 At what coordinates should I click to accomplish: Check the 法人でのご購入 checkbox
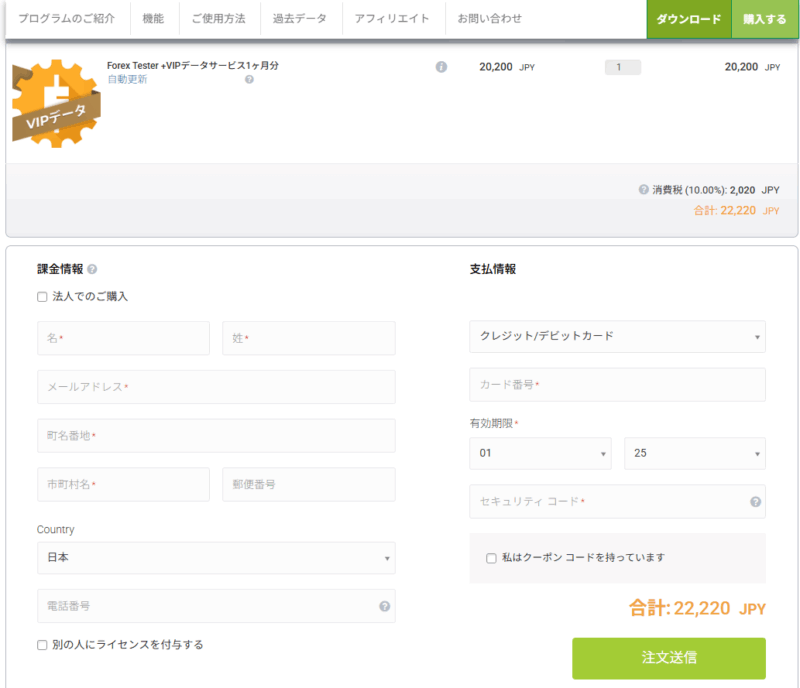pyautogui.click(x=42, y=297)
